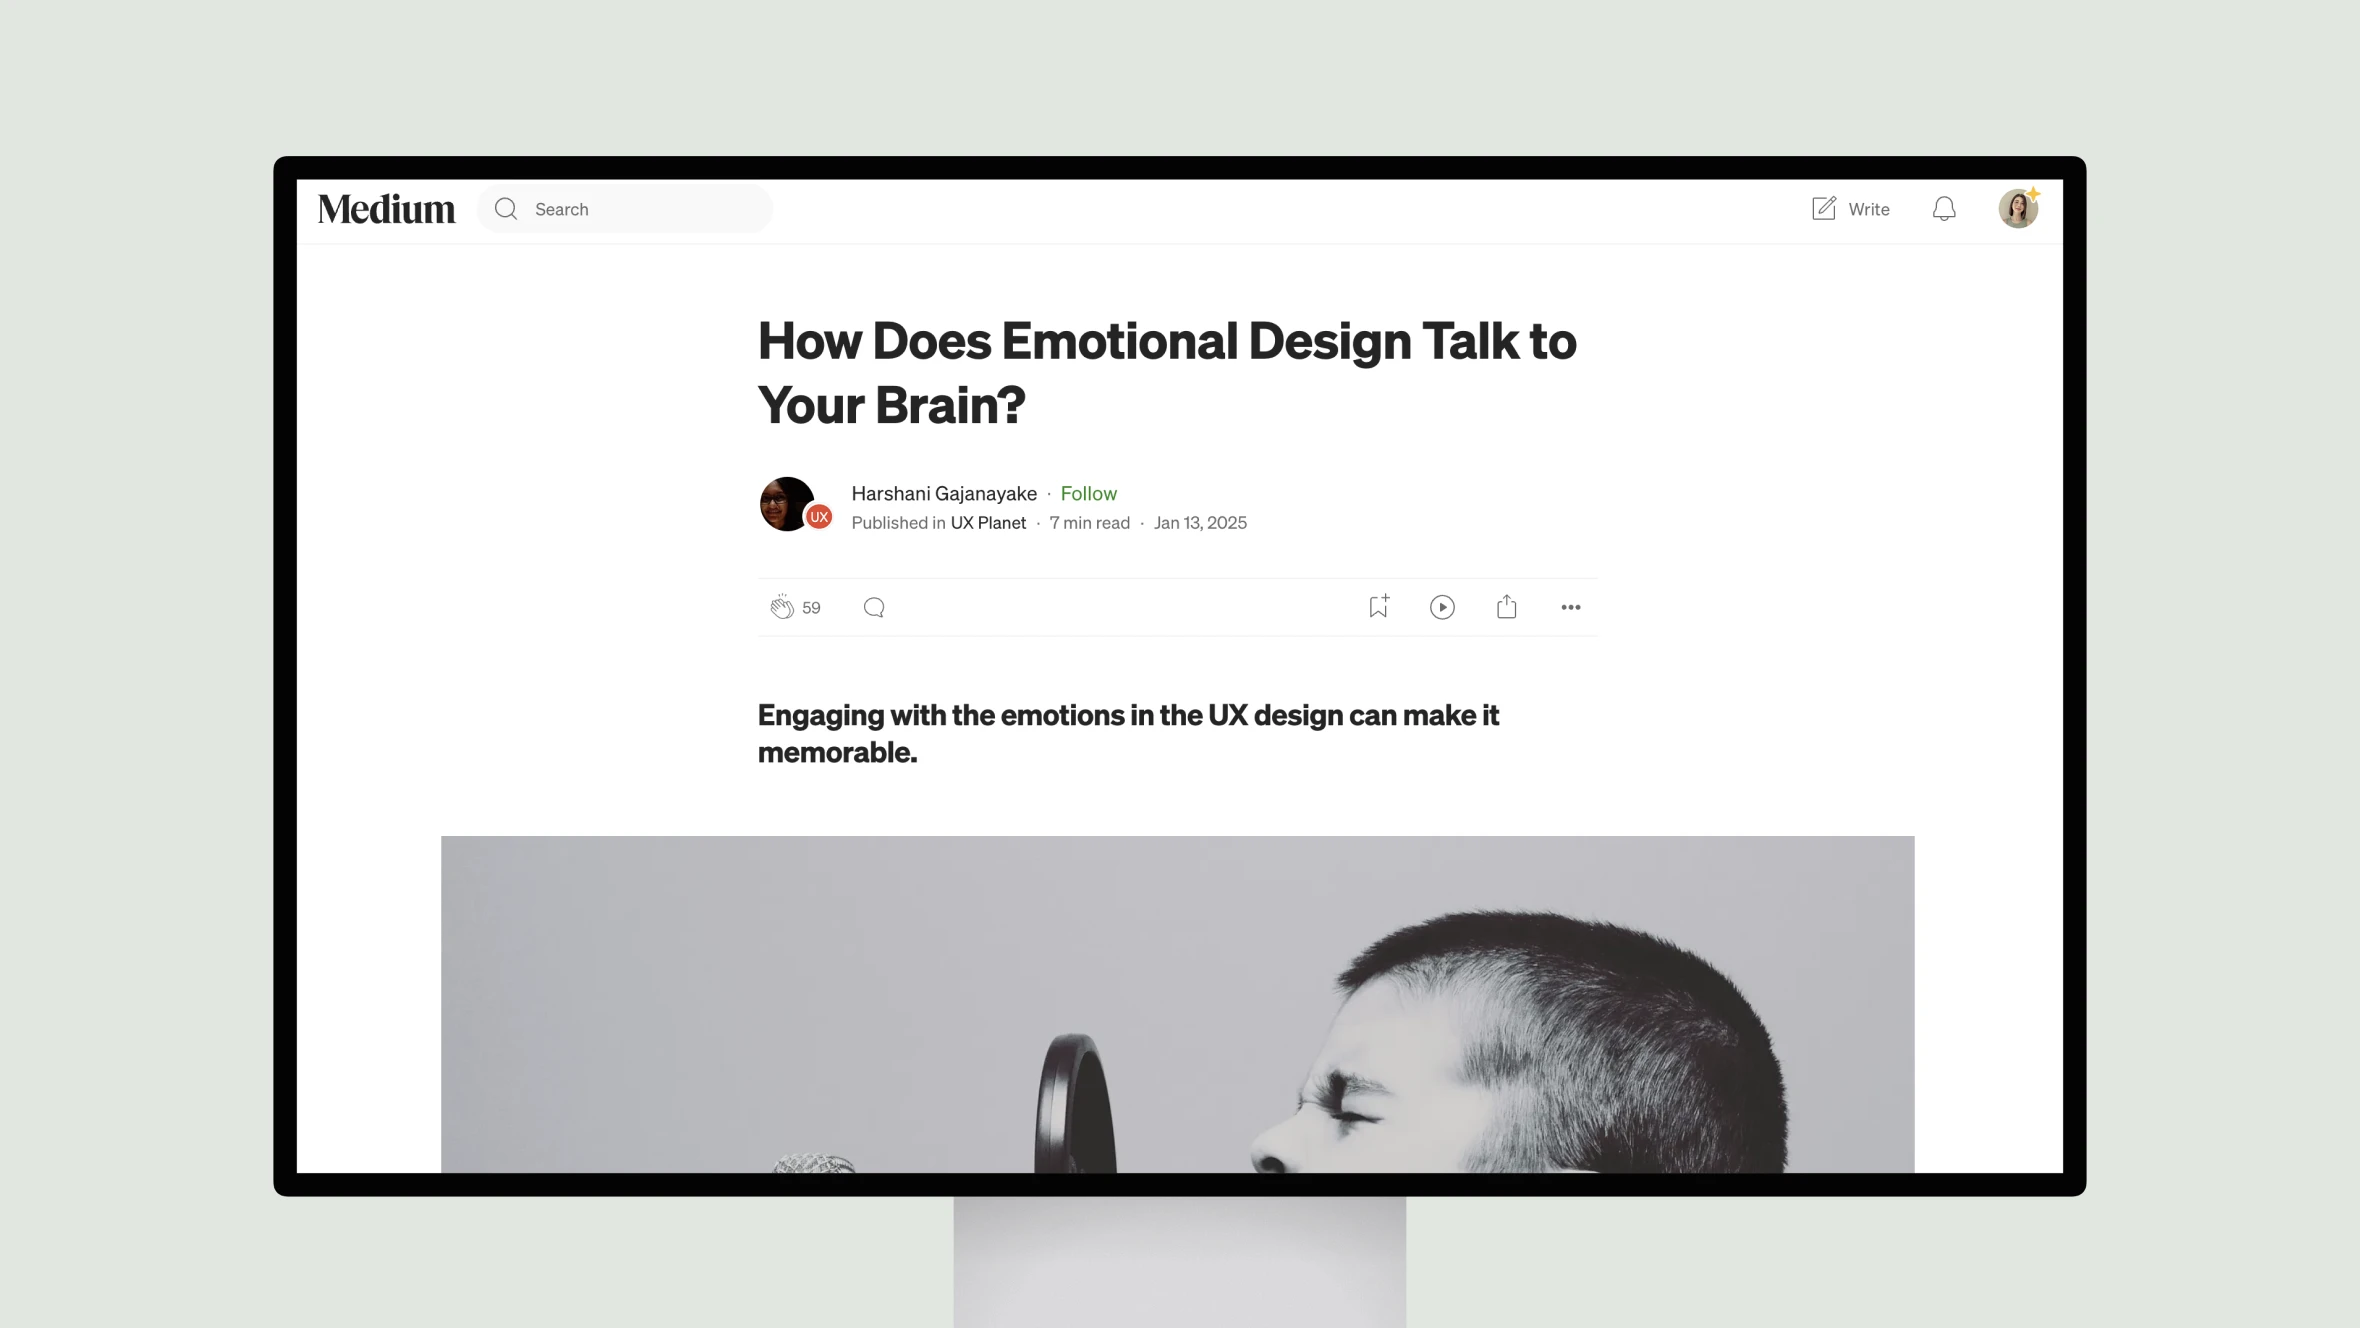2360x1328 pixels.
Task: Open the comments panel icon
Action: (874, 606)
